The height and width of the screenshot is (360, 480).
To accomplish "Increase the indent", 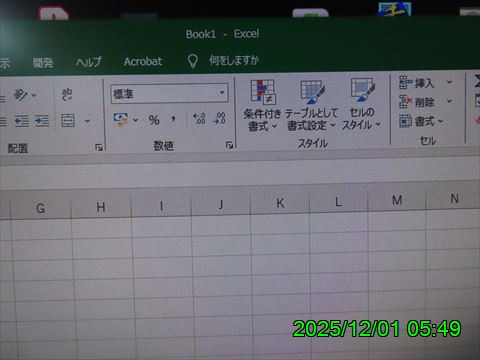I will (x=42, y=121).
